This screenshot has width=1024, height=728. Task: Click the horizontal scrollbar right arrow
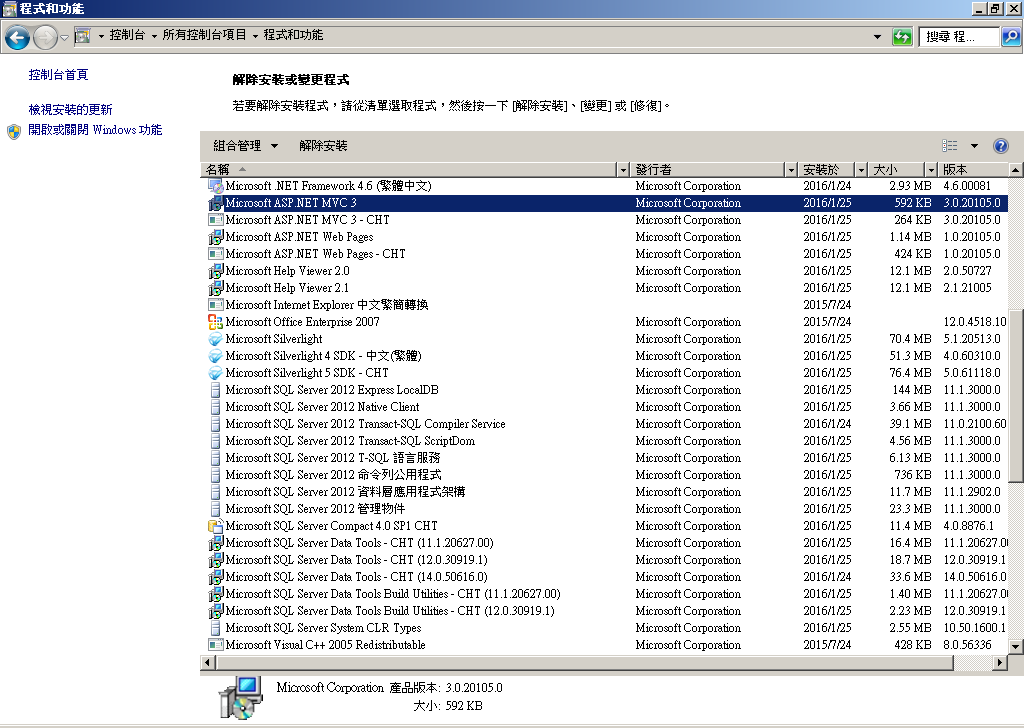pyautogui.click(x=1000, y=663)
